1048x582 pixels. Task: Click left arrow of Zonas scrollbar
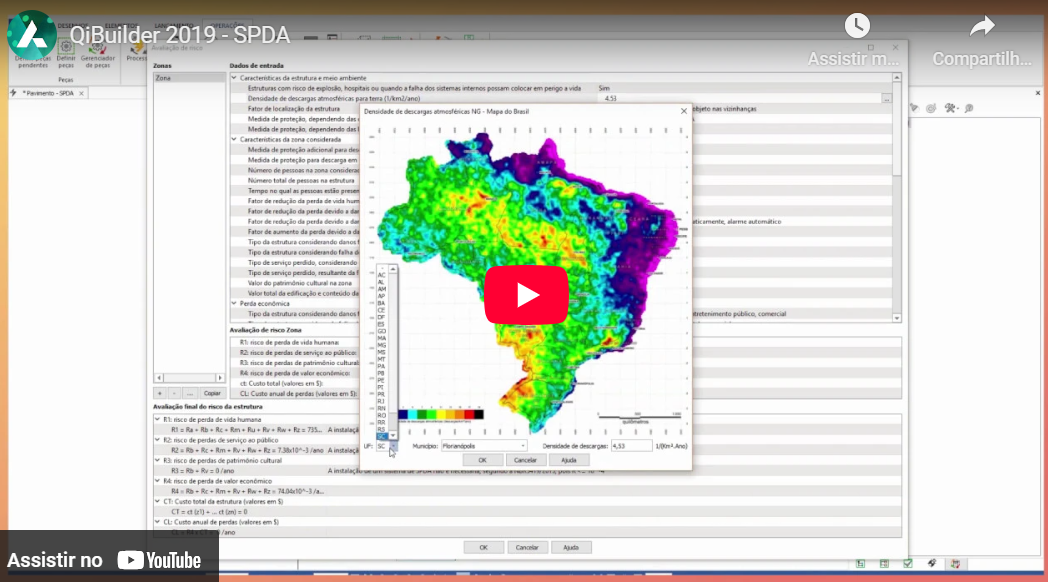158,378
